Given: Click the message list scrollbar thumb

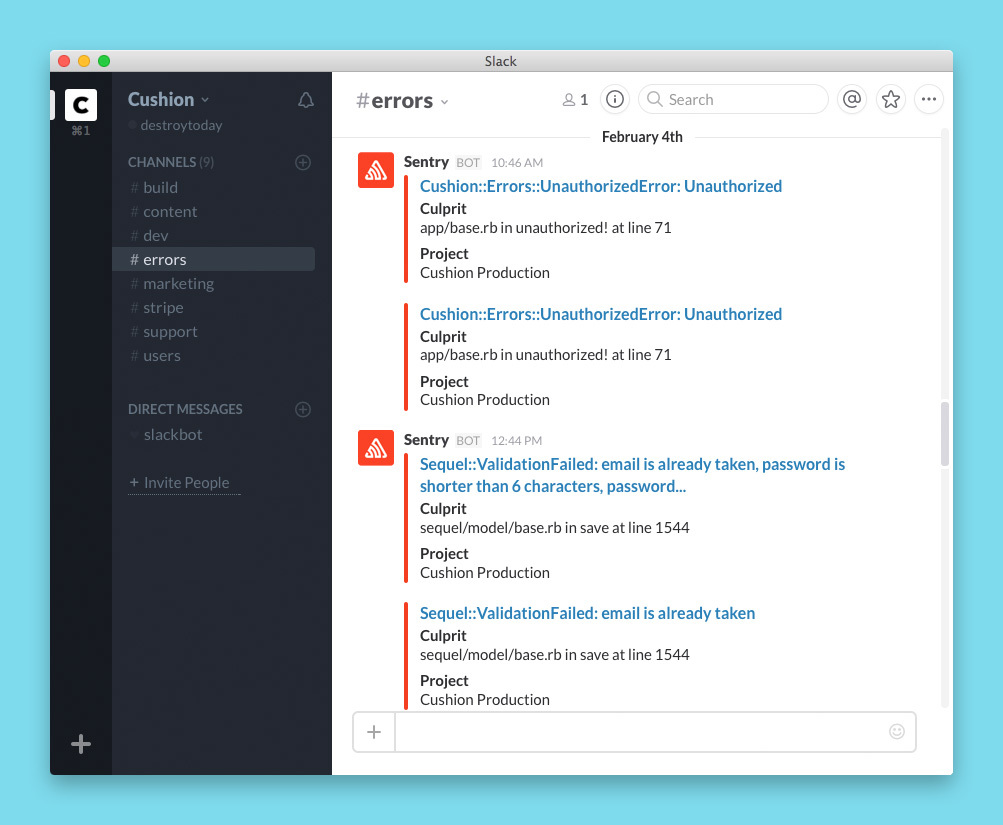Looking at the screenshot, I should click(945, 434).
